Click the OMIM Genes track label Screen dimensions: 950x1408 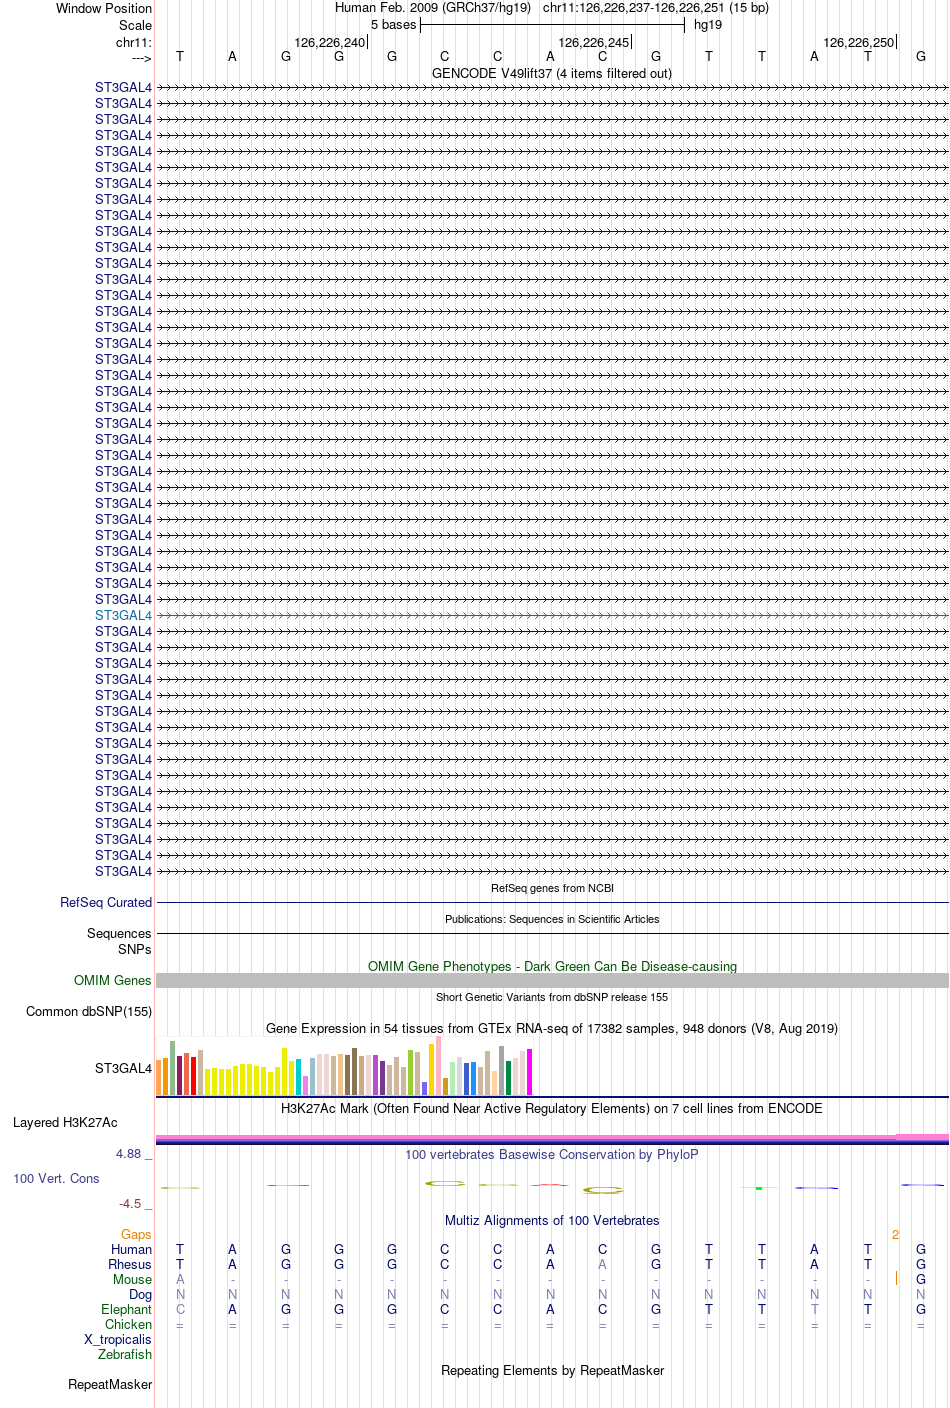(x=113, y=980)
